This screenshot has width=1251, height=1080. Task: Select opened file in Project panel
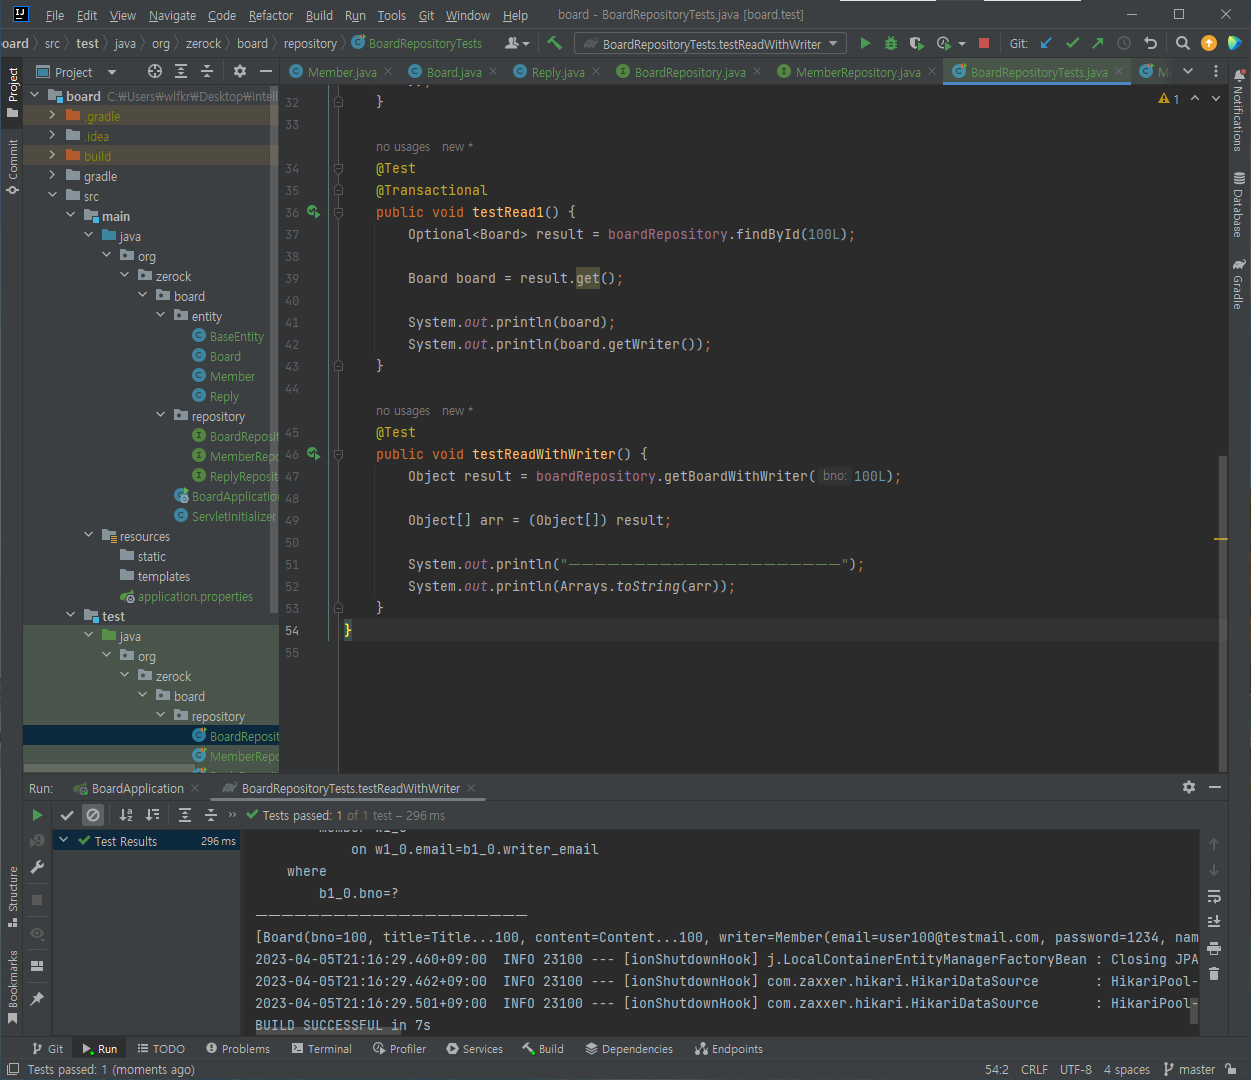point(154,71)
